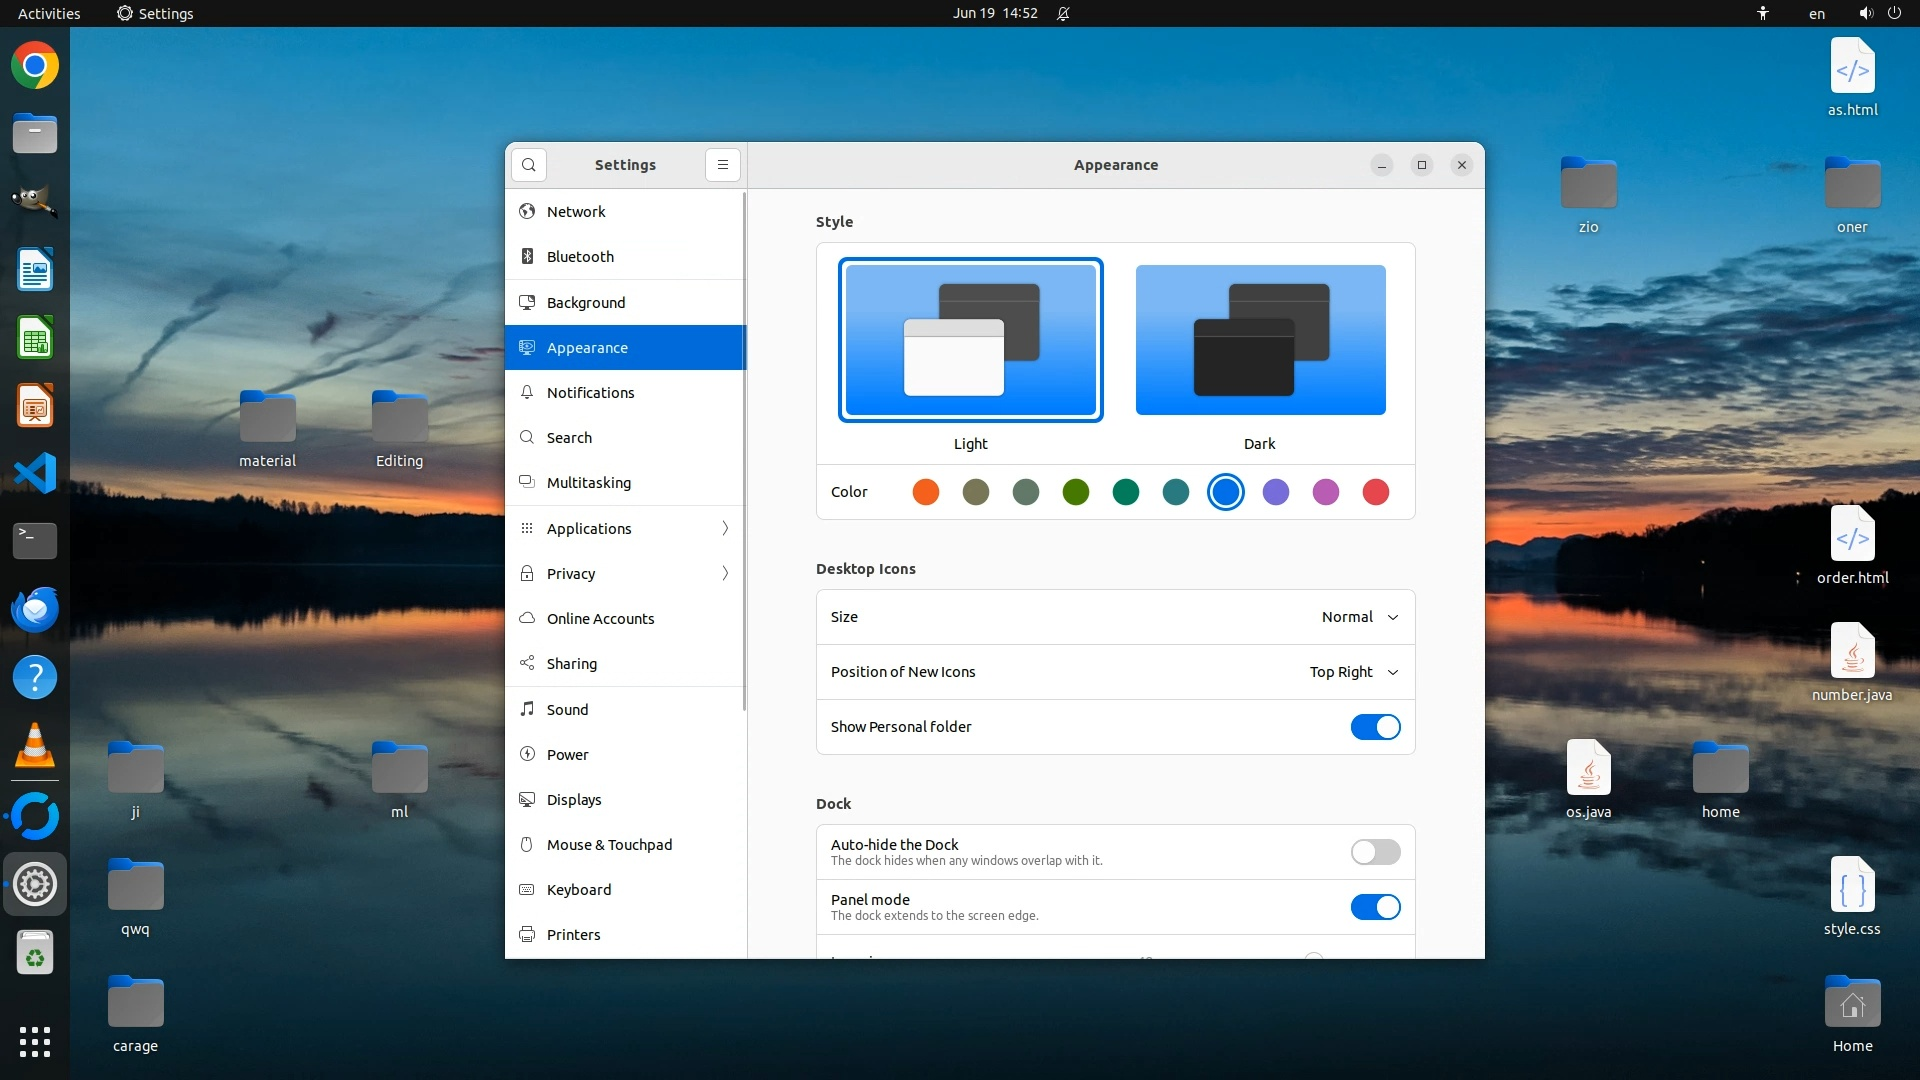The height and width of the screenshot is (1080, 1920).
Task: Open the icon Size dropdown
Action: click(1359, 617)
